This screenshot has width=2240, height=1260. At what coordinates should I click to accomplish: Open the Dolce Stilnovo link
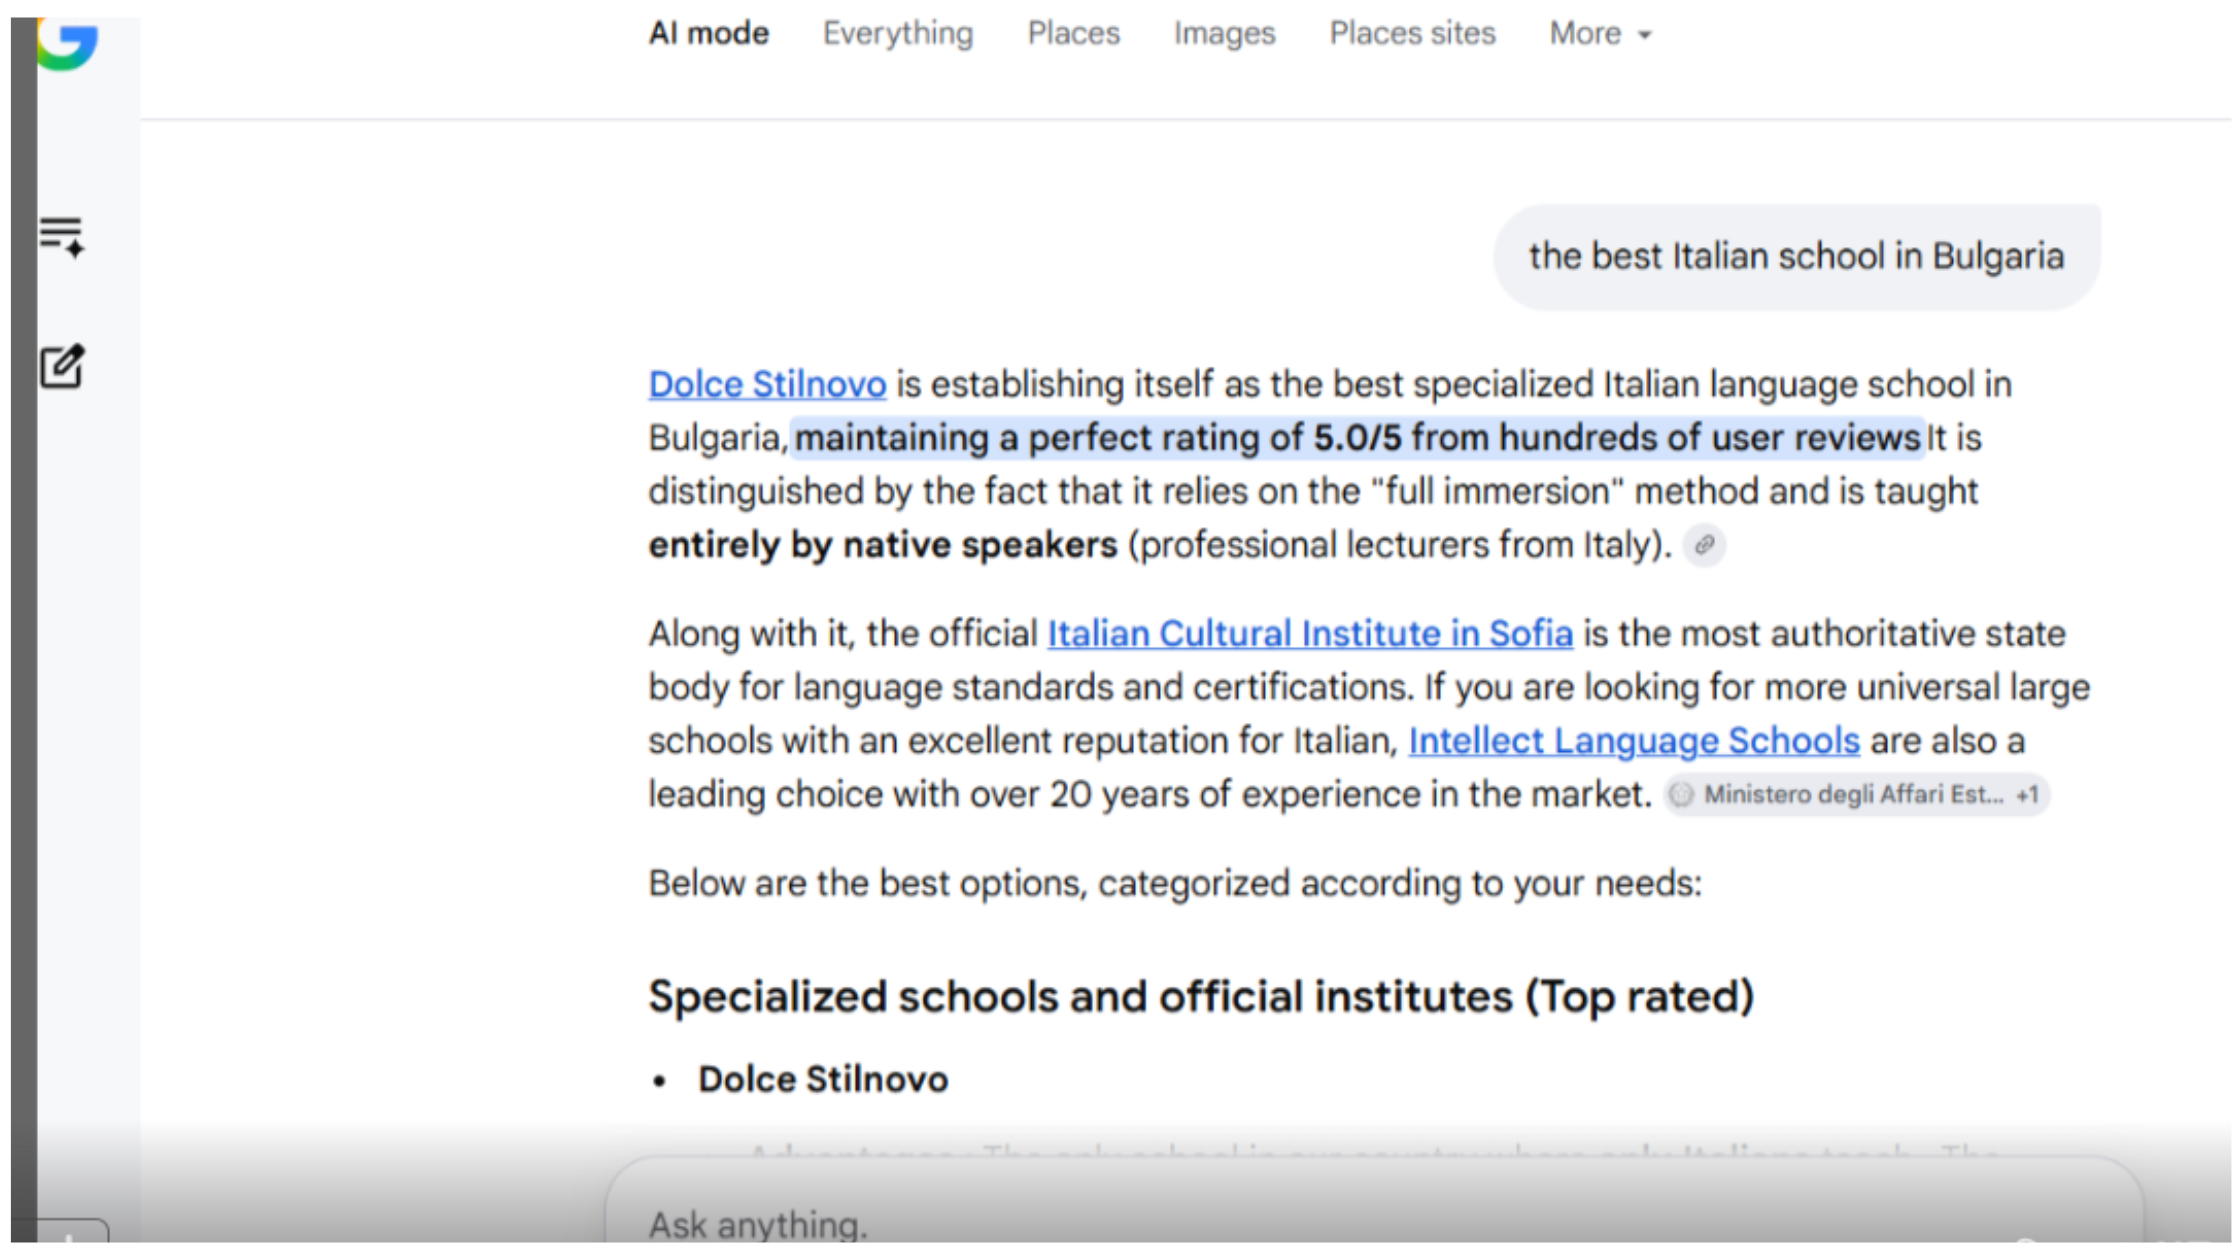pos(767,384)
